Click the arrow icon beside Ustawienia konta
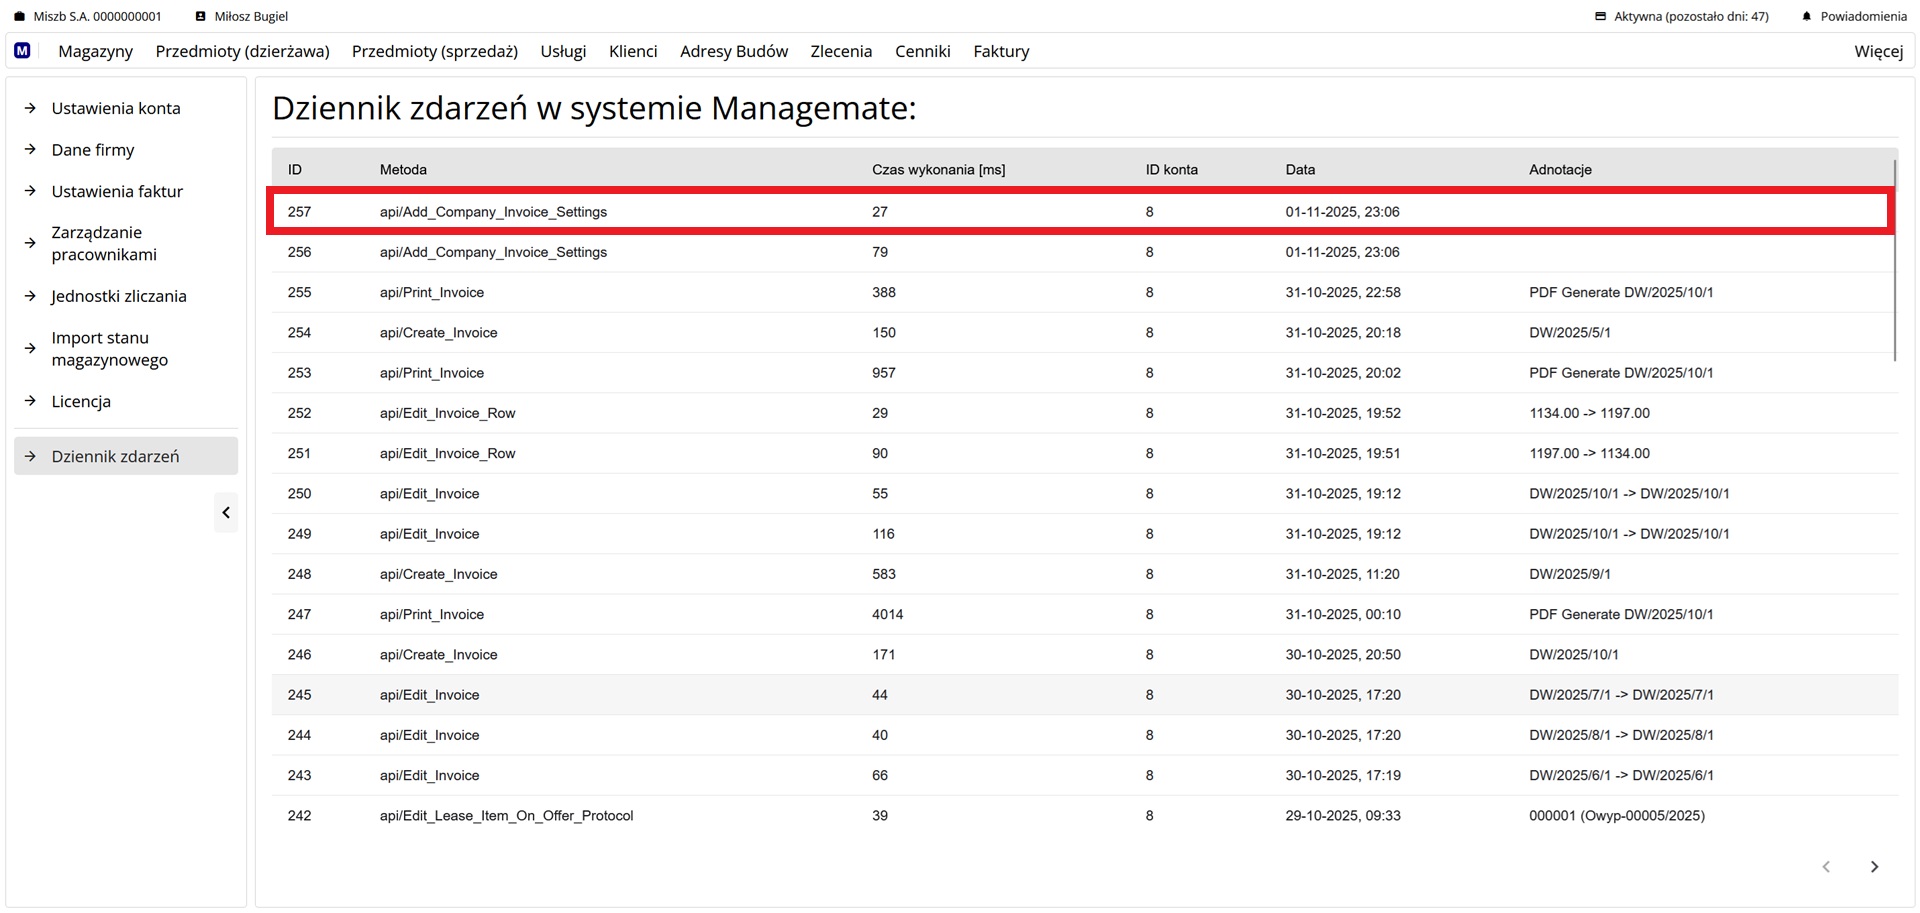The image size is (1920, 913). [x=30, y=108]
